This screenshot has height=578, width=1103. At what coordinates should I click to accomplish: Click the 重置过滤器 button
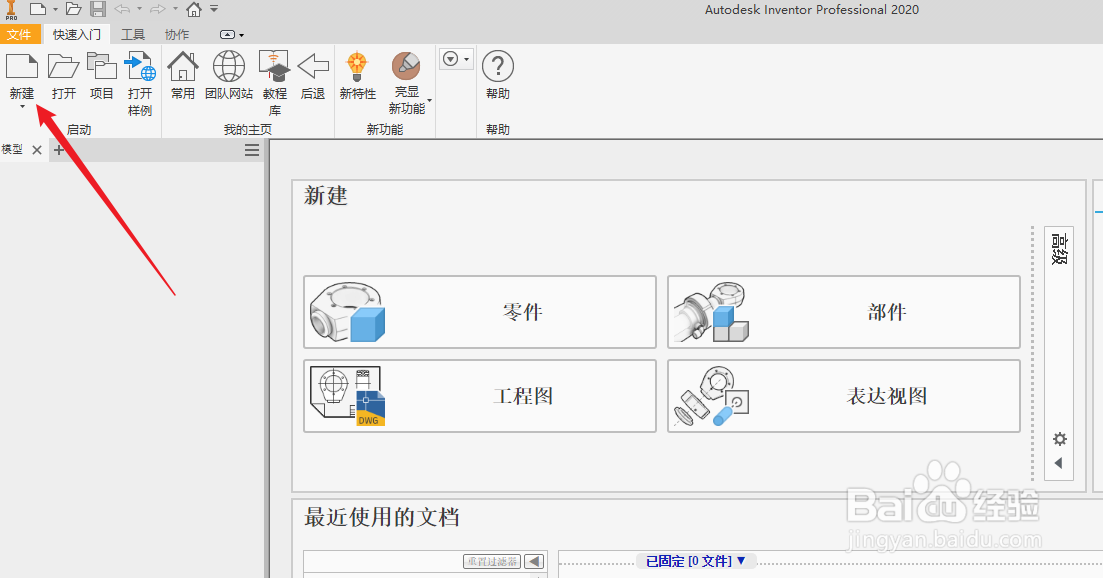click(492, 561)
